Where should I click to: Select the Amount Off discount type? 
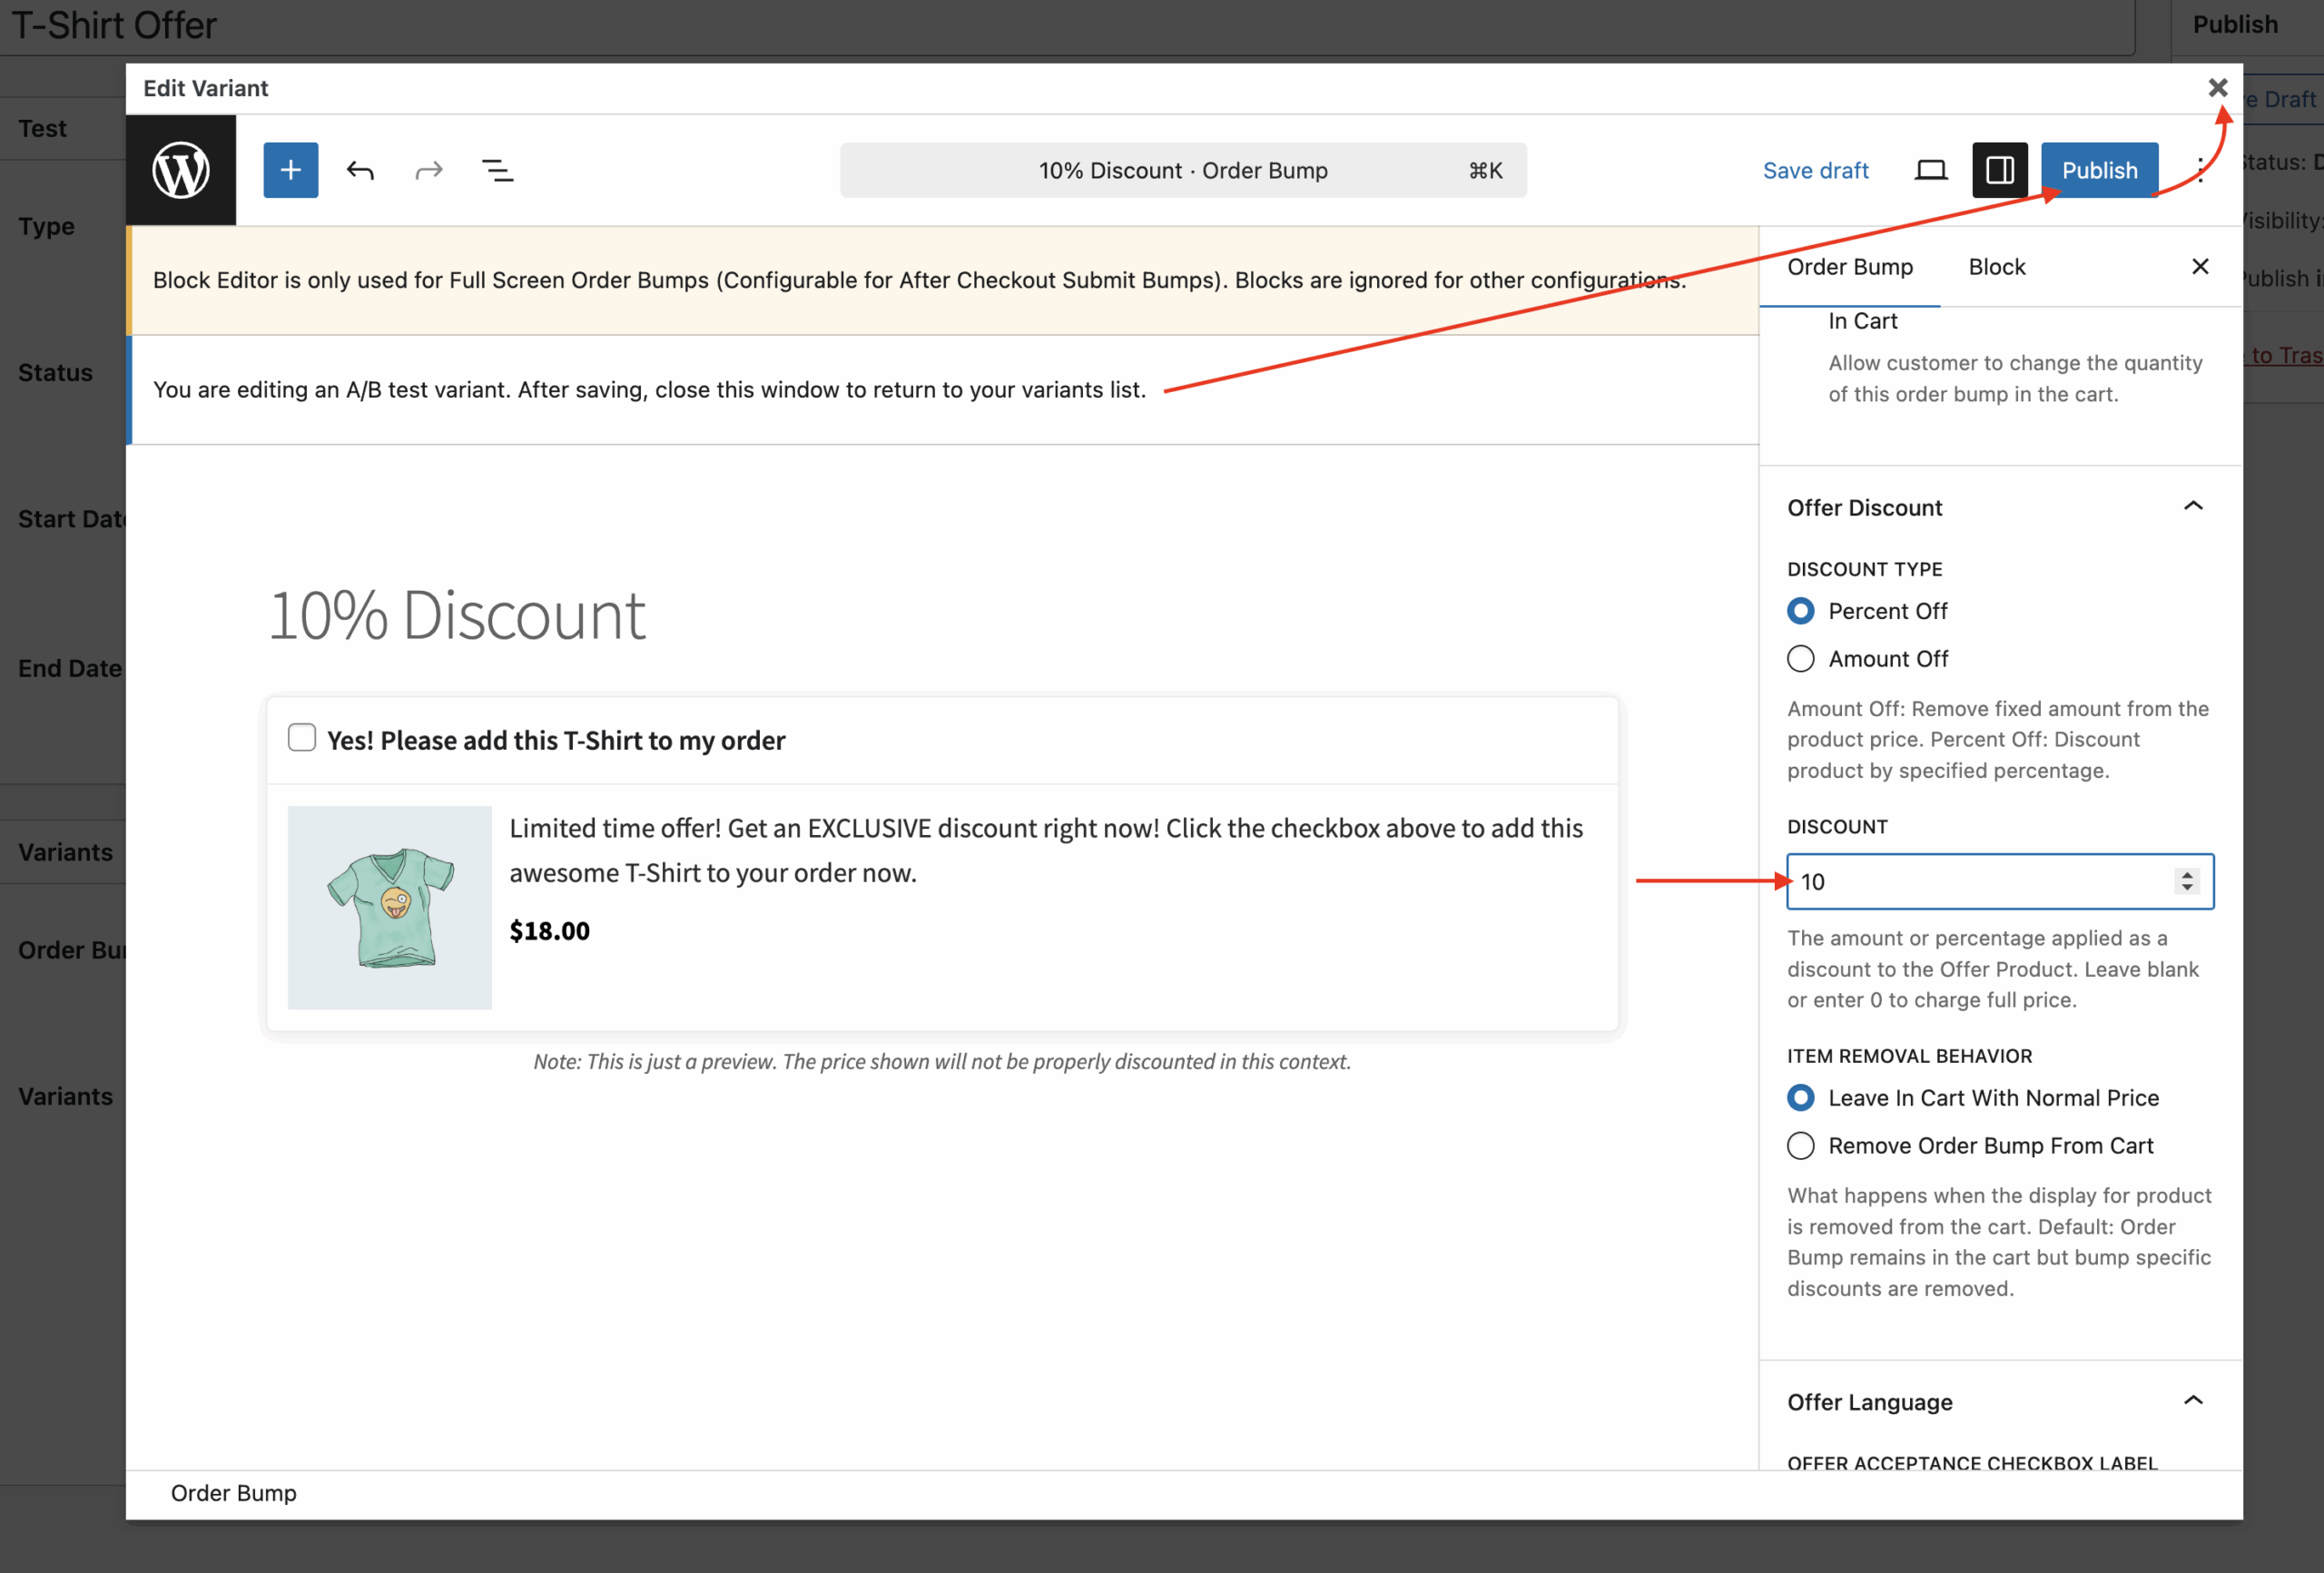coord(1800,658)
